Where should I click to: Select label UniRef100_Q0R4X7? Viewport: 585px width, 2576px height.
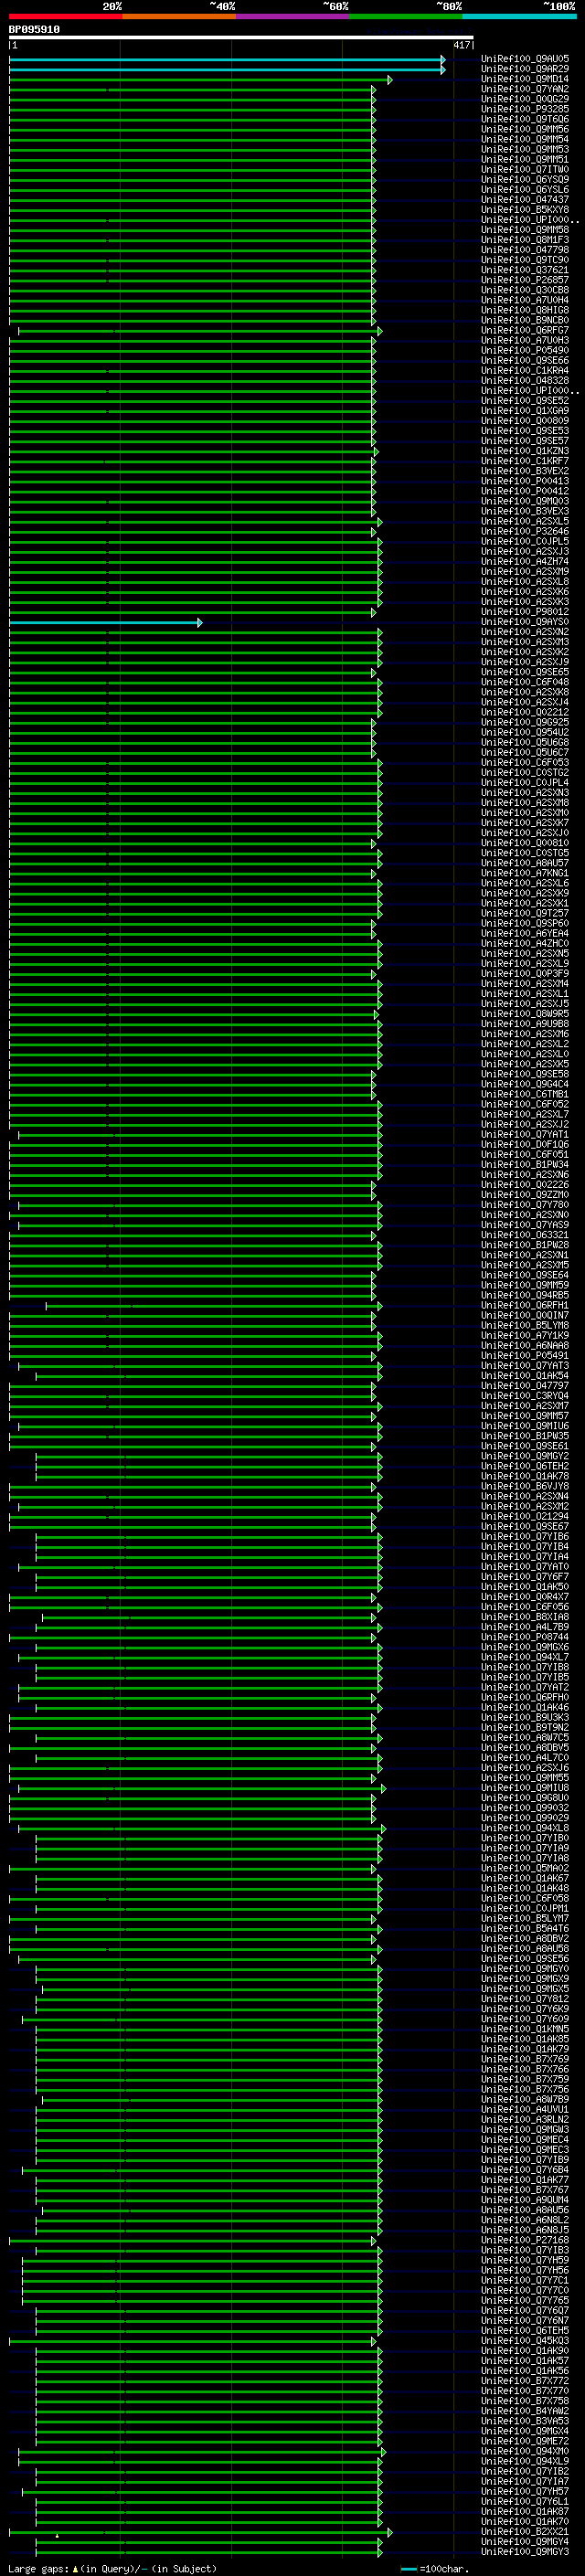[x=525, y=1597]
